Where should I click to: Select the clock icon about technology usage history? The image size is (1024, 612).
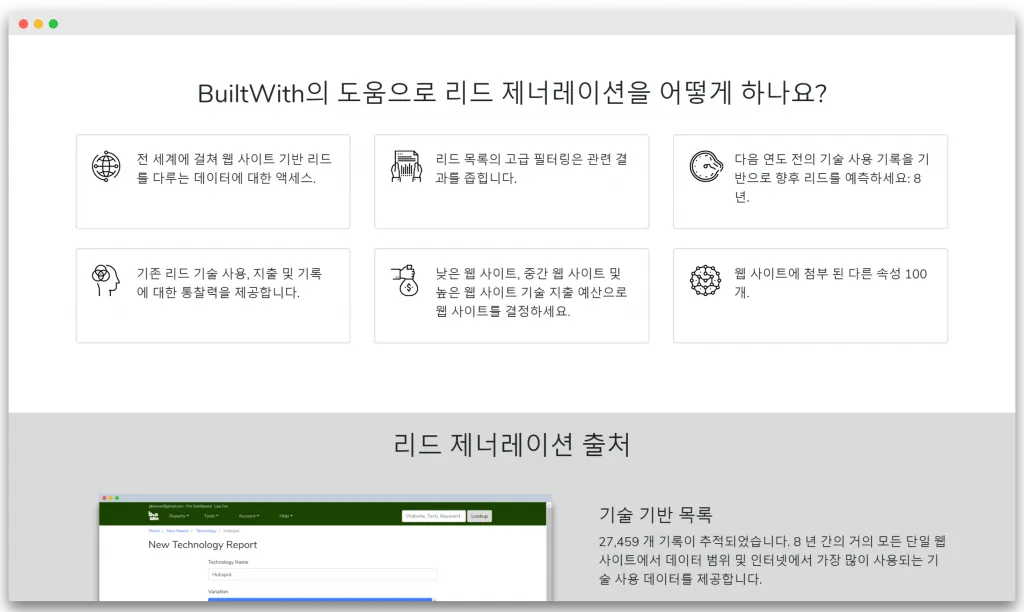(705, 168)
